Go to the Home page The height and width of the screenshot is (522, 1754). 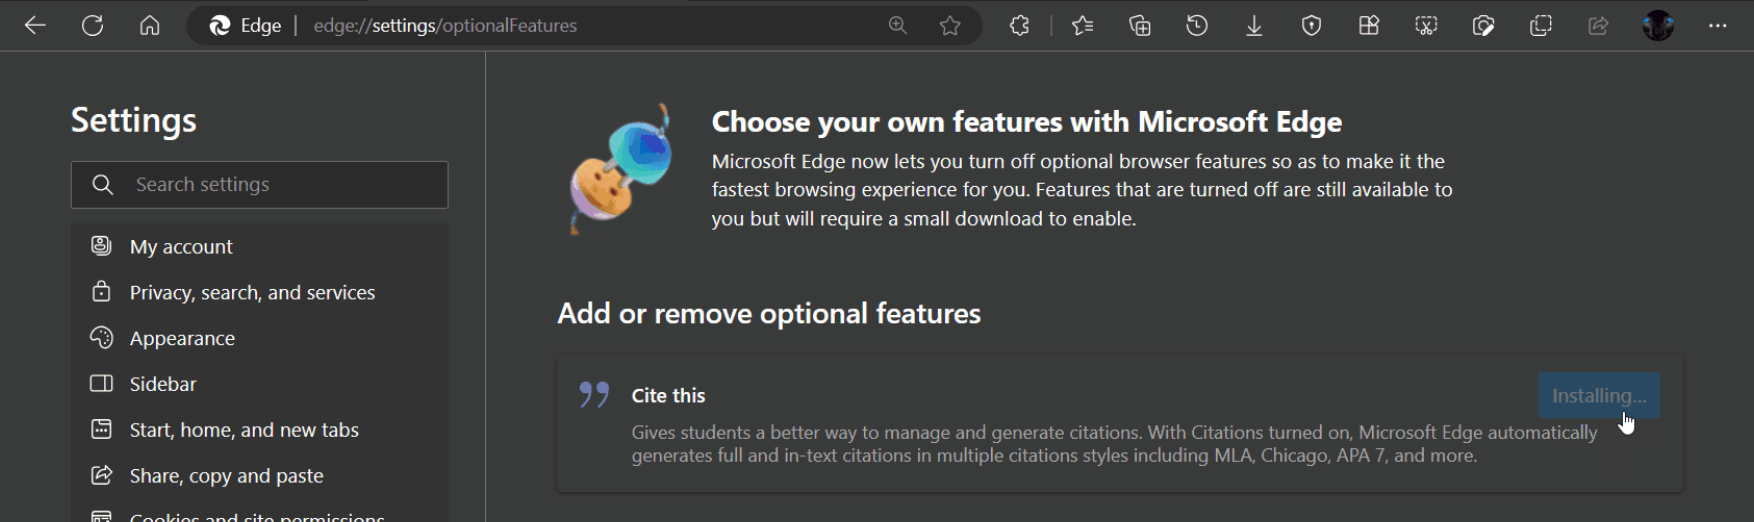coord(150,26)
